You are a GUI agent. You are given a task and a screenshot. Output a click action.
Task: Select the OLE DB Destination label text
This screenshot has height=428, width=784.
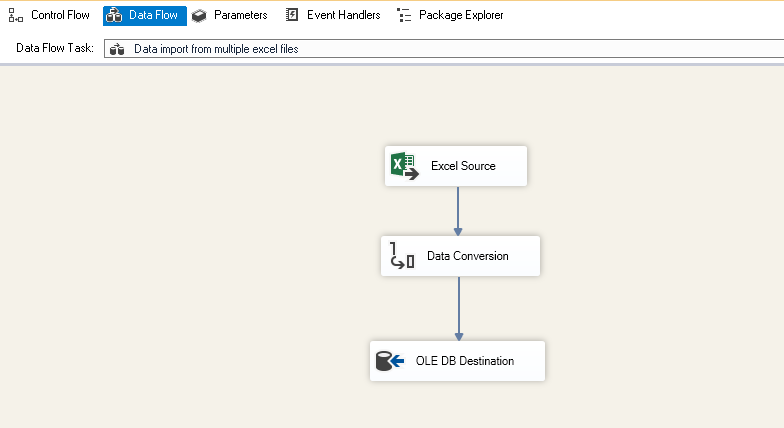465,361
